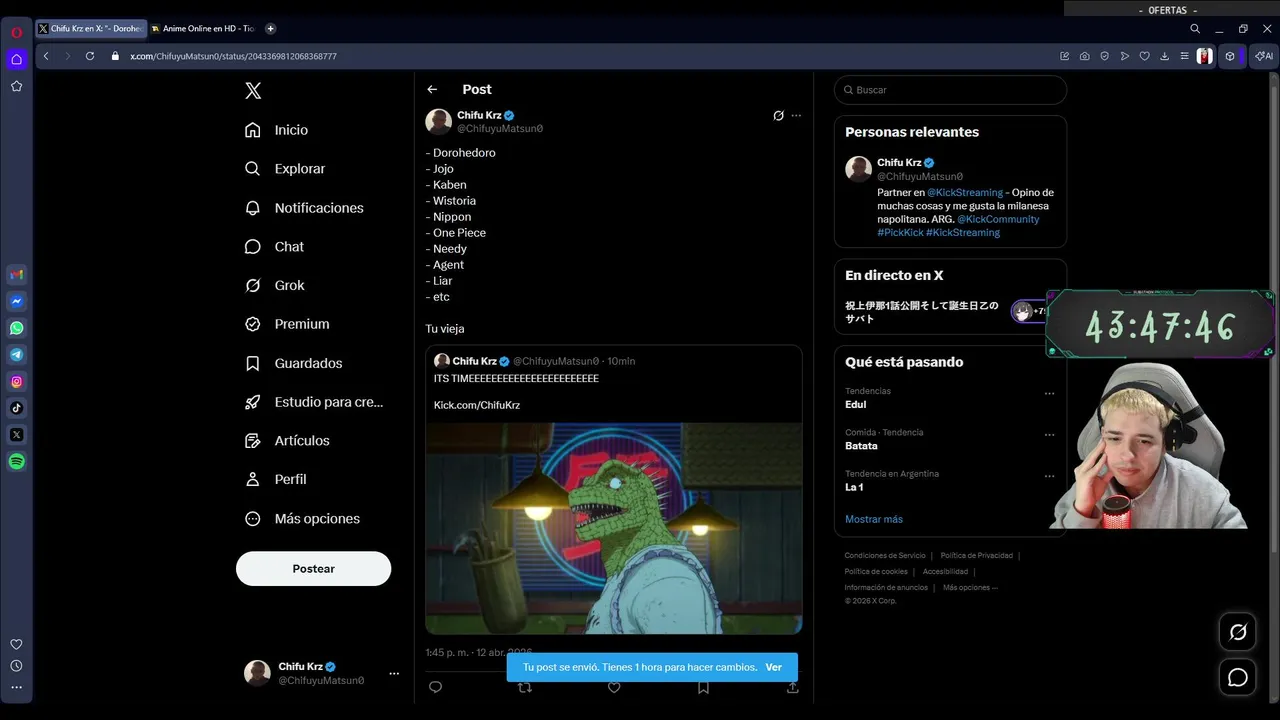
Task: Open Premium in navigation
Action: tap(288, 324)
